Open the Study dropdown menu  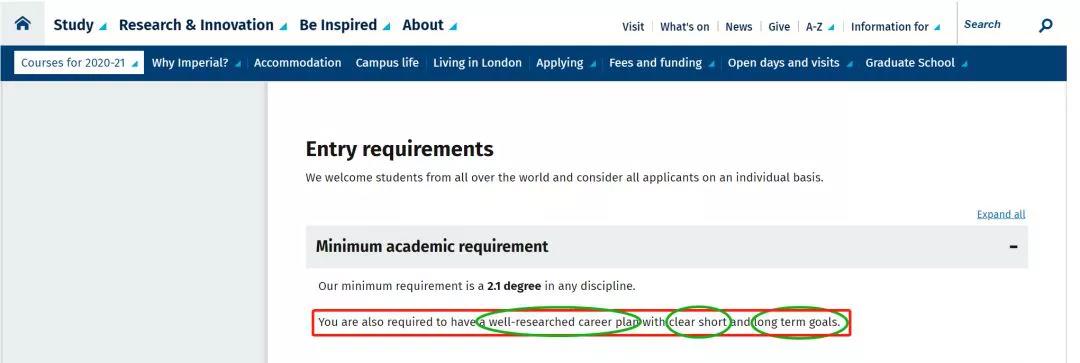[x=80, y=25]
